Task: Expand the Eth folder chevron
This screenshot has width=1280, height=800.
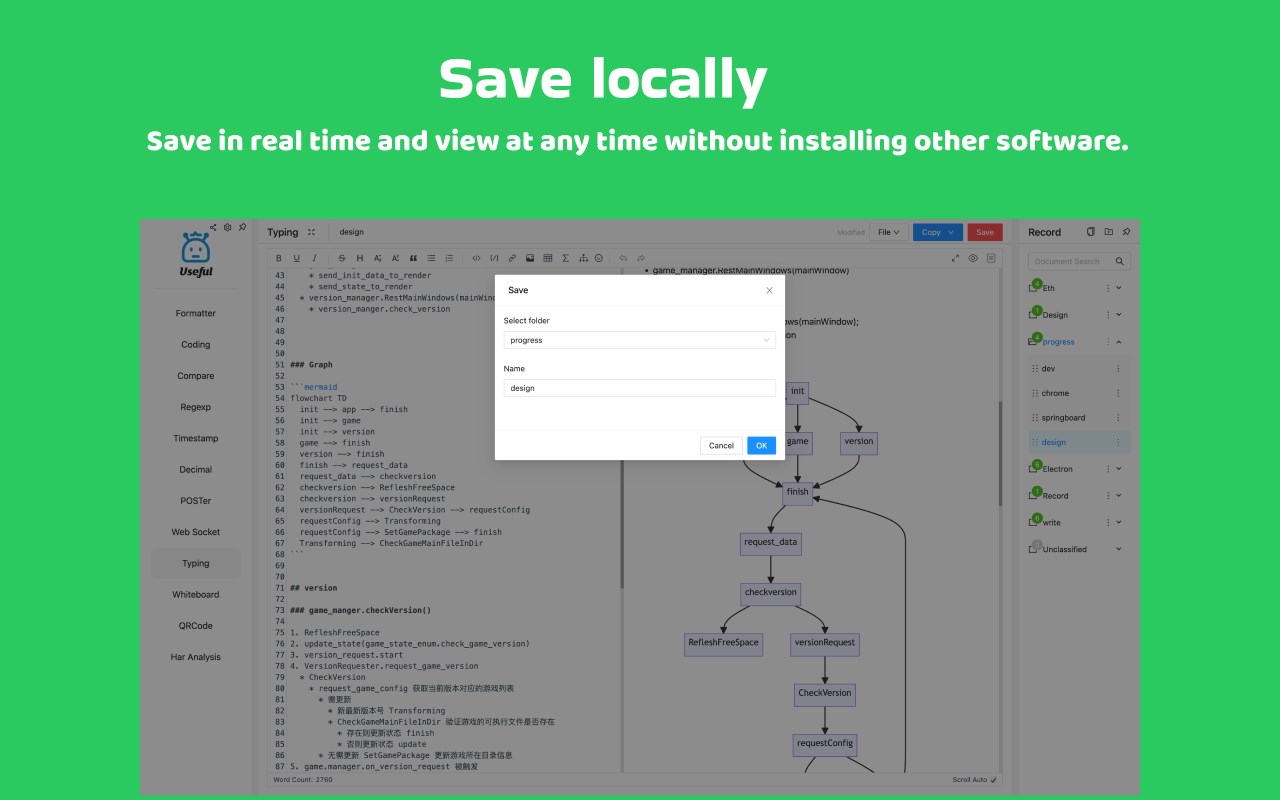Action: (1119, 288)
